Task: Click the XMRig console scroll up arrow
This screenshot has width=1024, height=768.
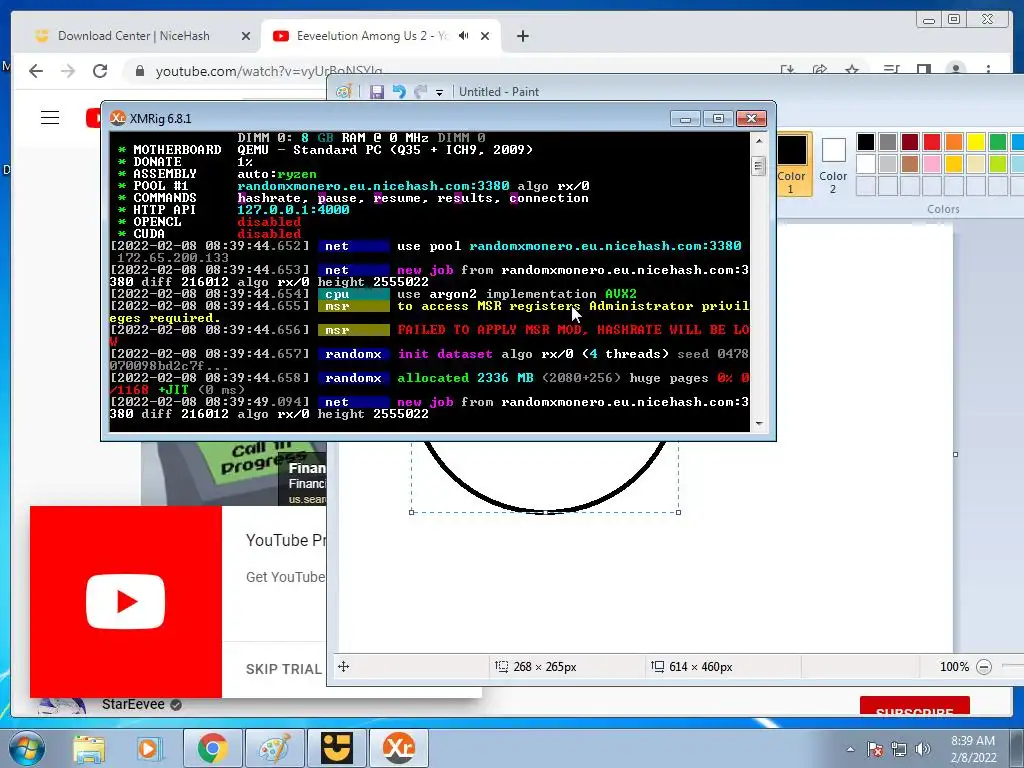Action: pos(758,140)
